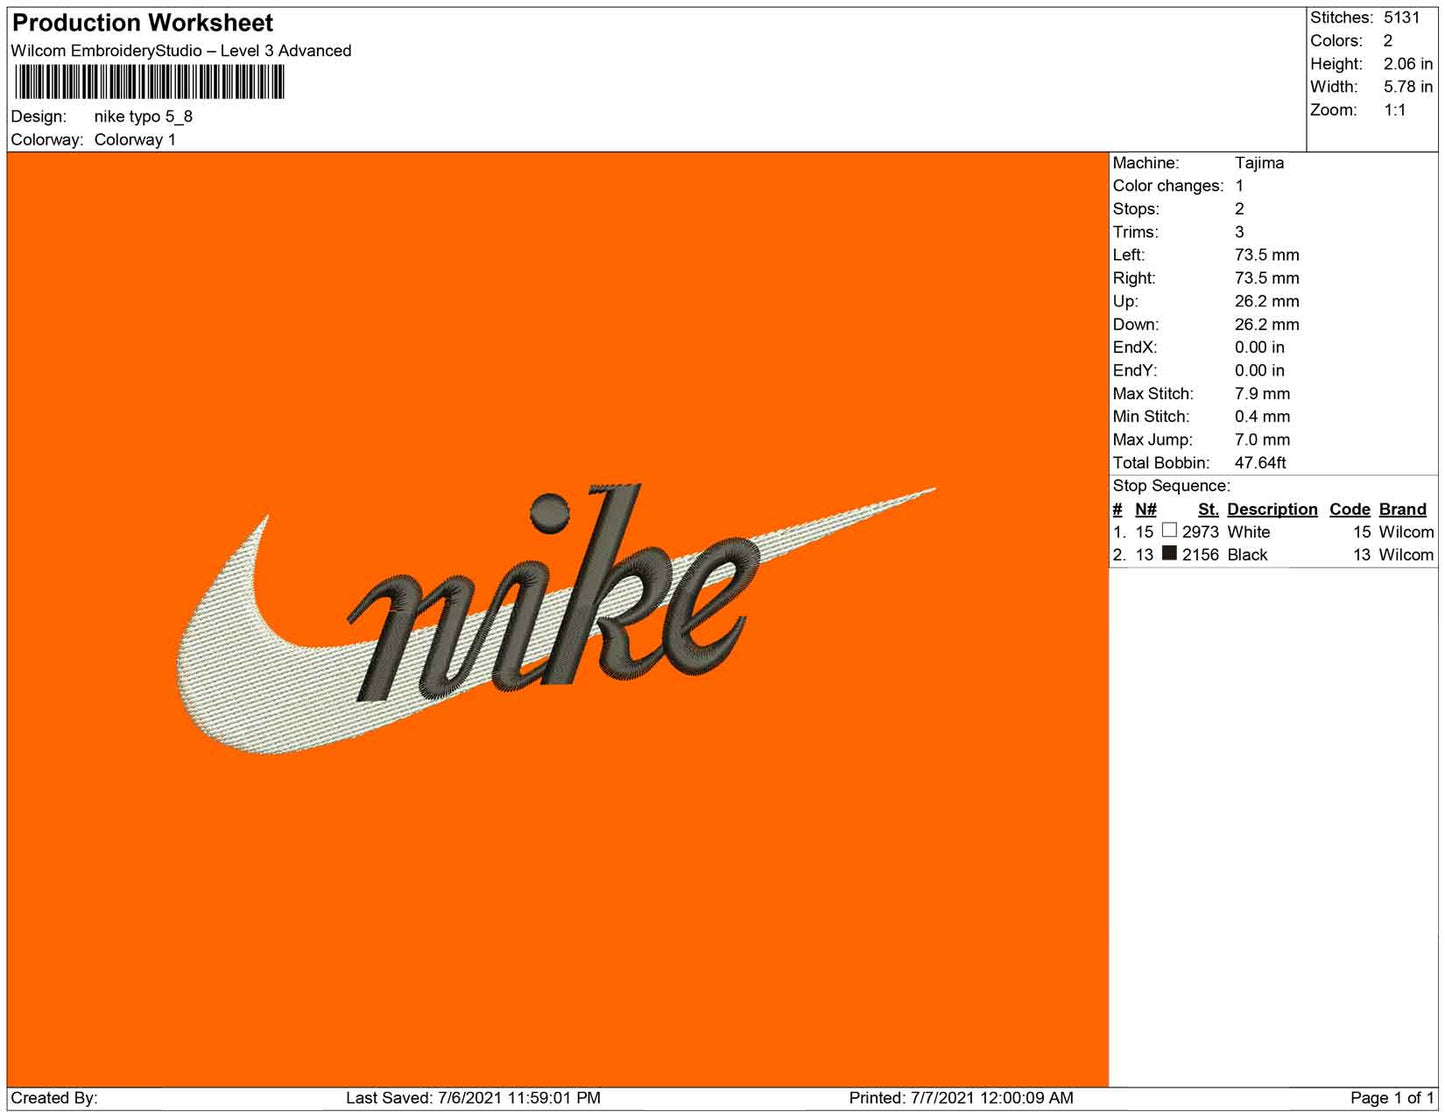Click the "Created By:" footer label
The height and width of the screenshot is (1112, 1445).
tap(54, 1098)
